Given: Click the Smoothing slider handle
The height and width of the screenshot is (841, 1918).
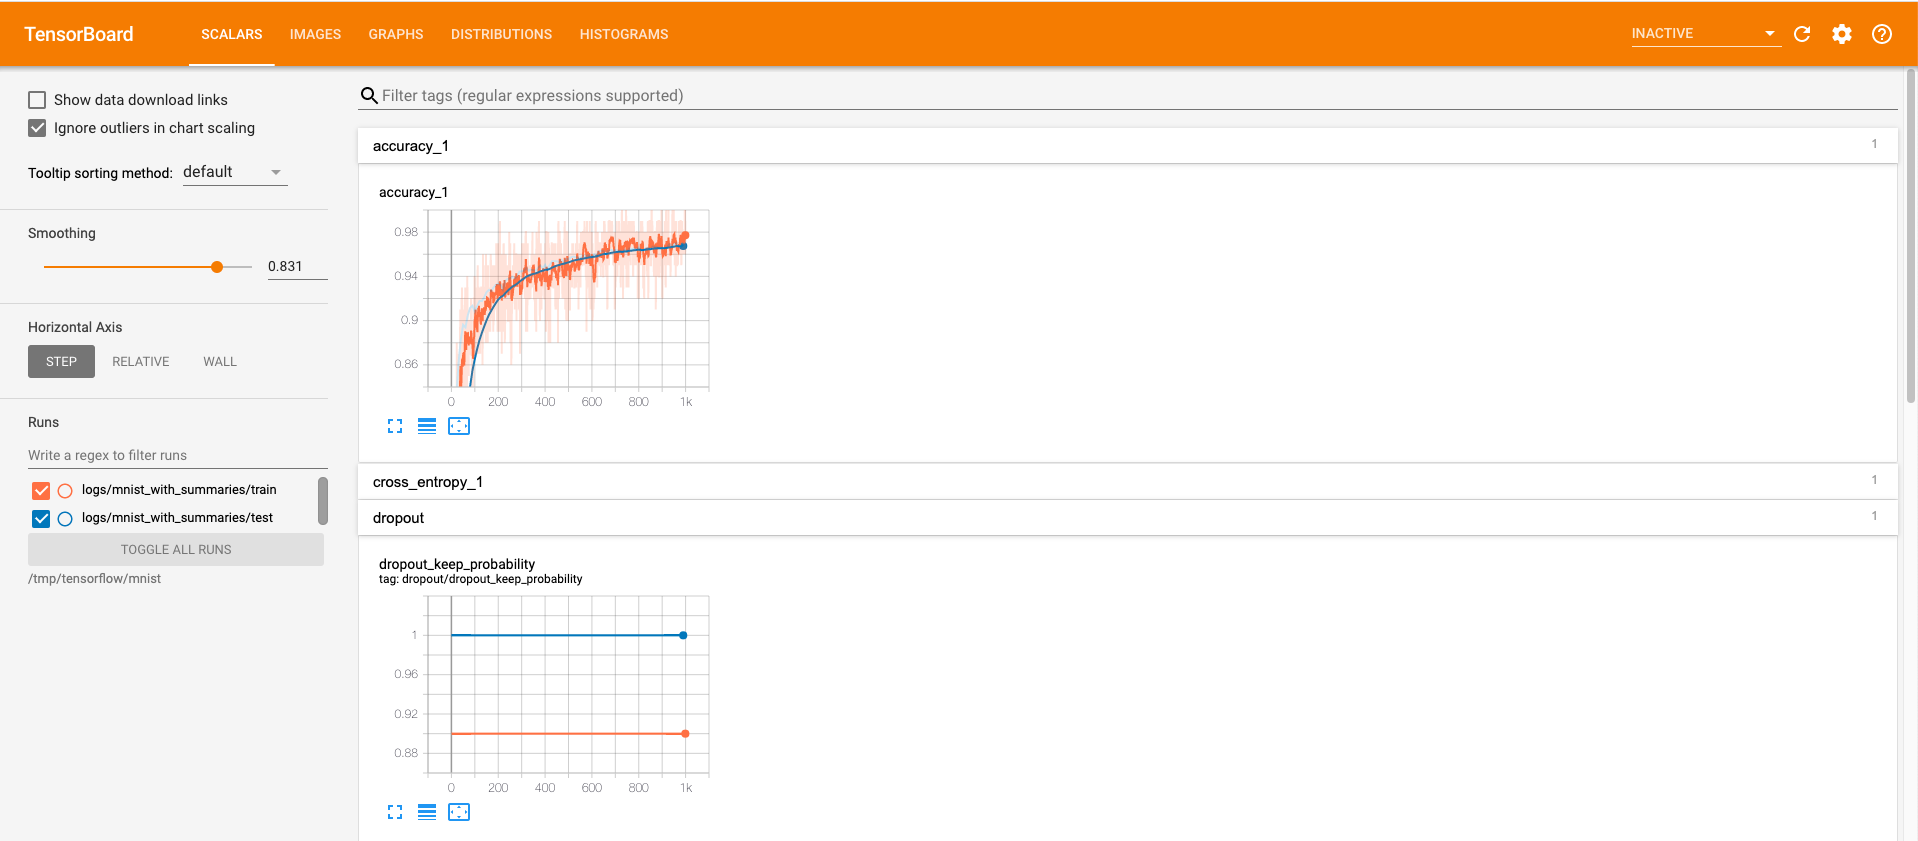Looking at the screenshot, I should pos(217,267).
